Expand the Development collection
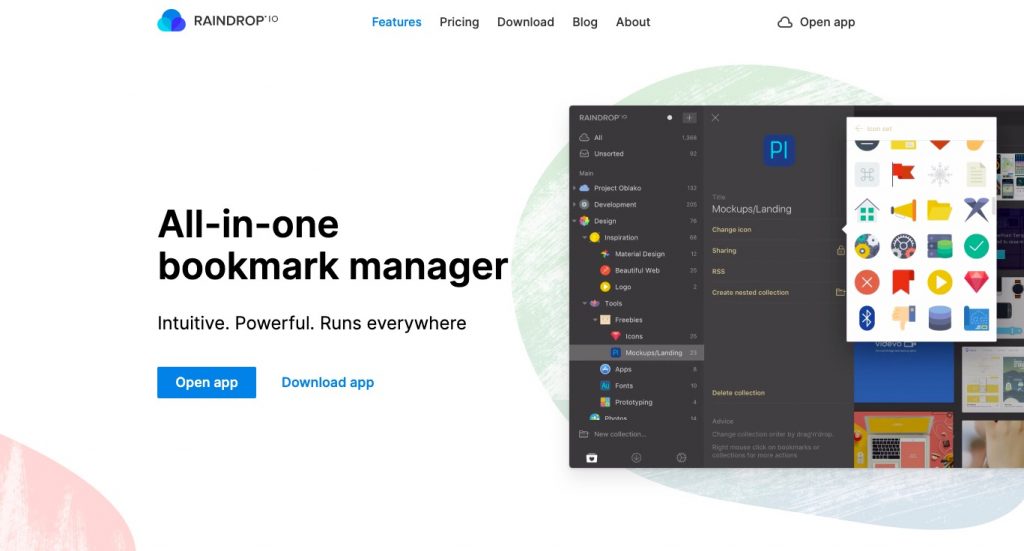1024x551 pixels. (574, 204)
